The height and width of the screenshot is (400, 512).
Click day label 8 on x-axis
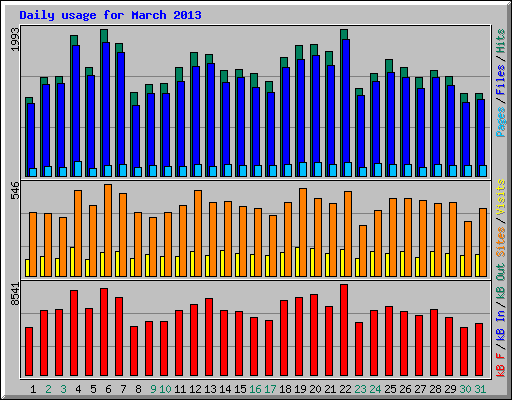[138, 389]
